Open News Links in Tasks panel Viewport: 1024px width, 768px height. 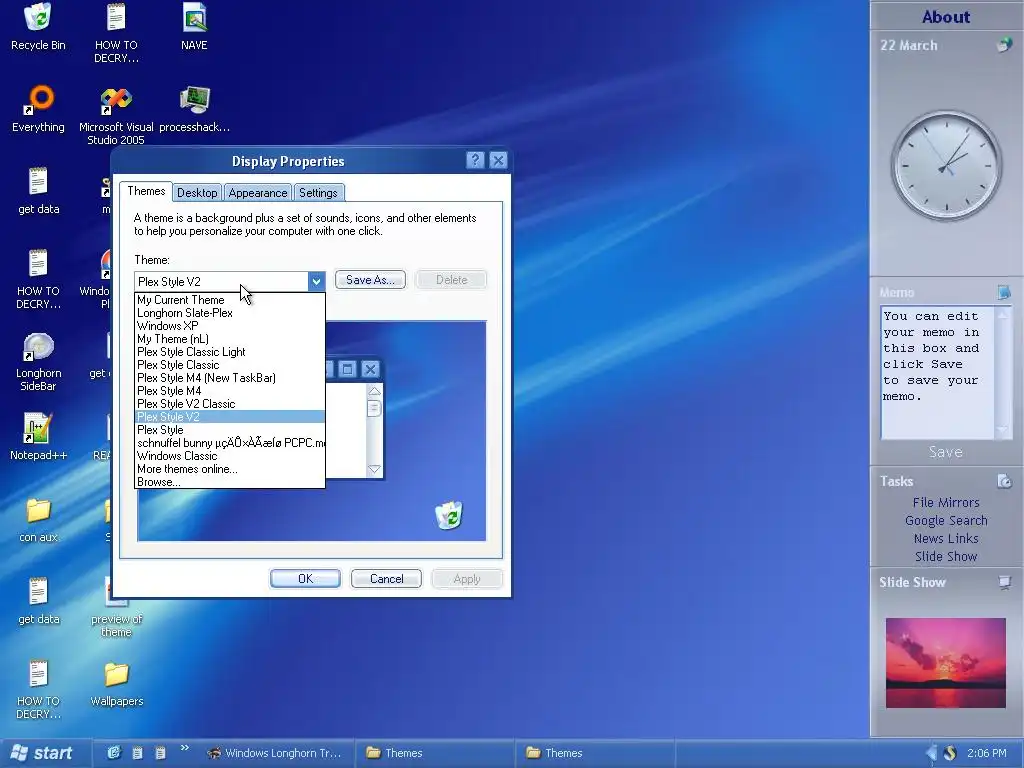tap(946, 538)
